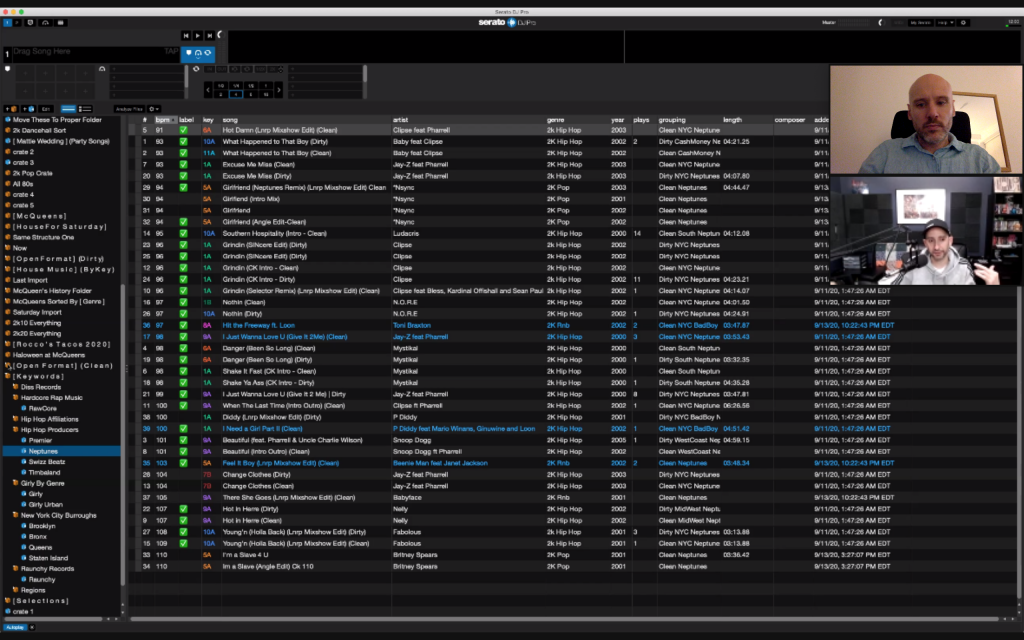The height and width of the screenshot is (640, 1024).
Task: Open the setup gear in the top-right
Action: [x=963, y=22]
